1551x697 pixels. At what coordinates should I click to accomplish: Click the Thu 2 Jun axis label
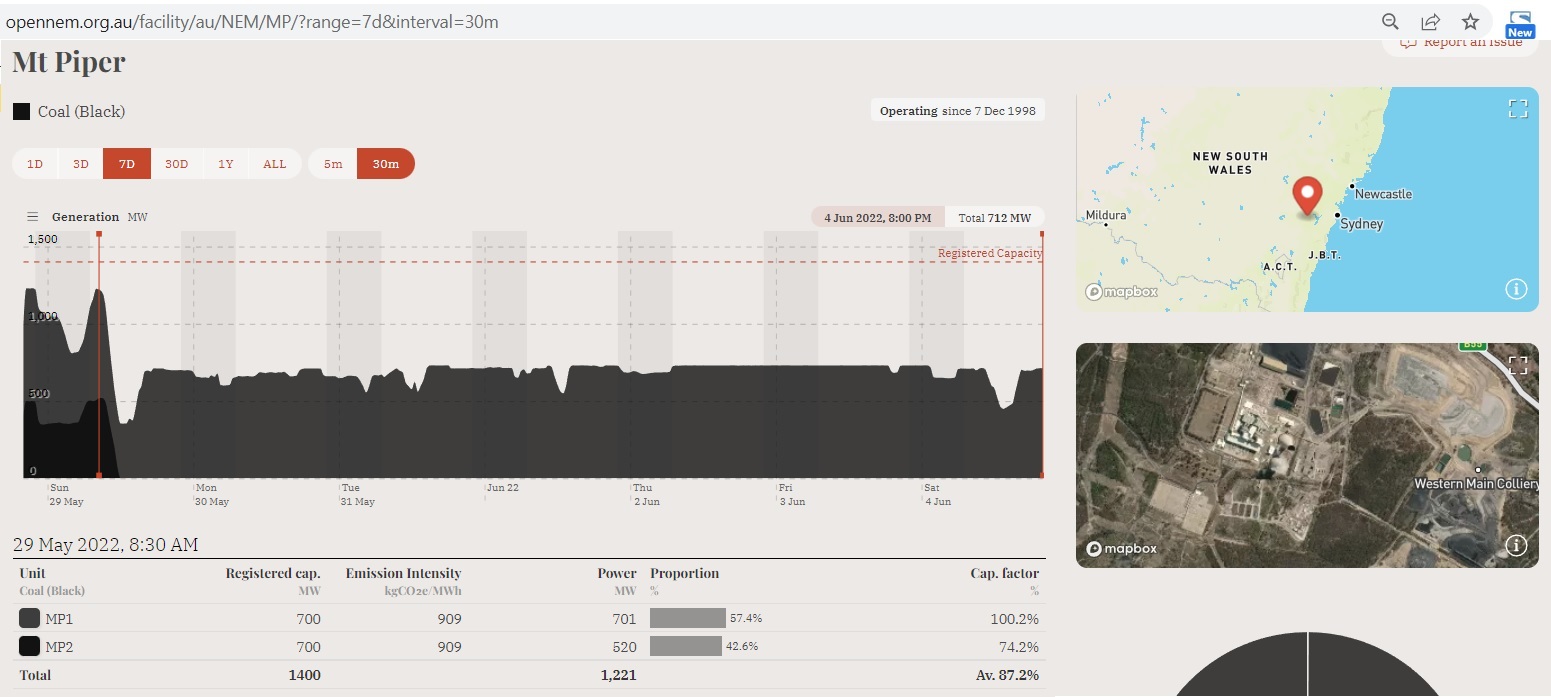point(646,494)
